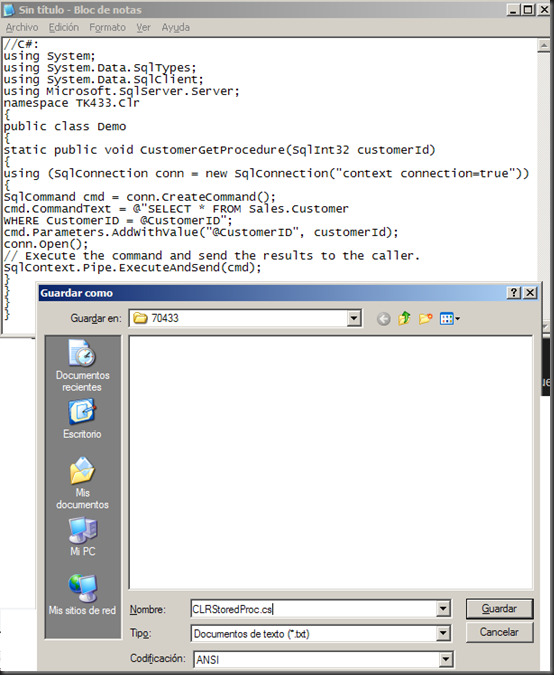Image resolution: width=554 pixels, height=675 pixels.
Task: Expand the Tipo file type dropdown
Action: 443,633
